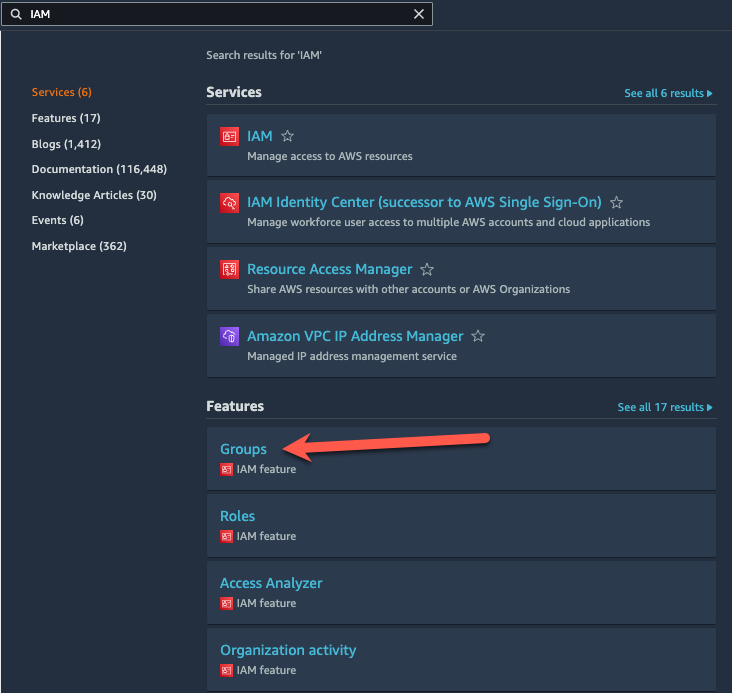Click the Resource Access Manager icon
This screenshot has width=732, height=693.
click(x=229, y=270)
